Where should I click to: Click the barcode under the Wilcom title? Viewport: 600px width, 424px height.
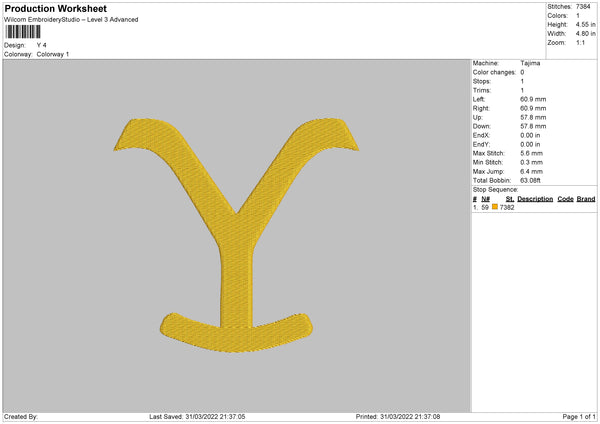23,32
